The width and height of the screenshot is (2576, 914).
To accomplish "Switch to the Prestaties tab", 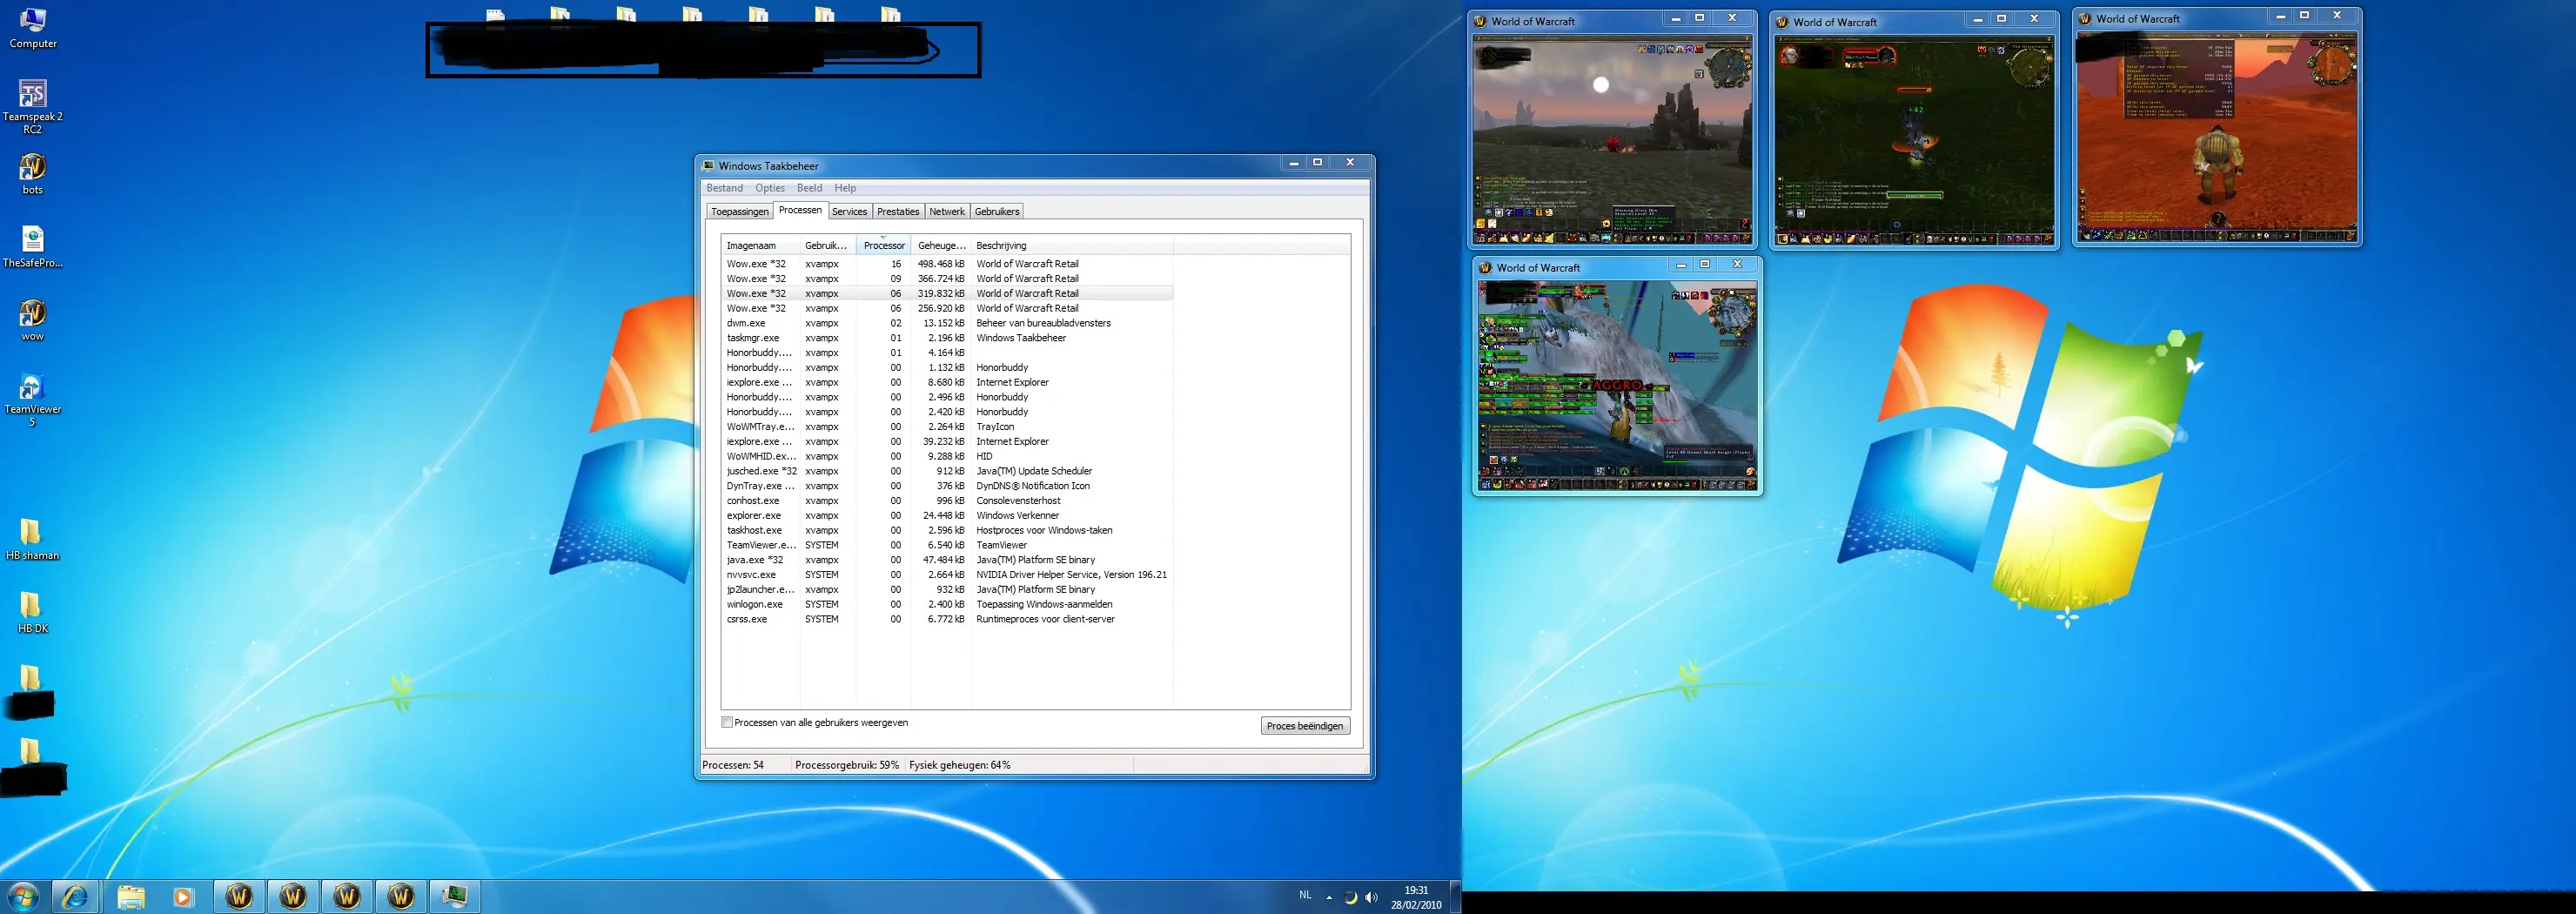I will point(898,212).
